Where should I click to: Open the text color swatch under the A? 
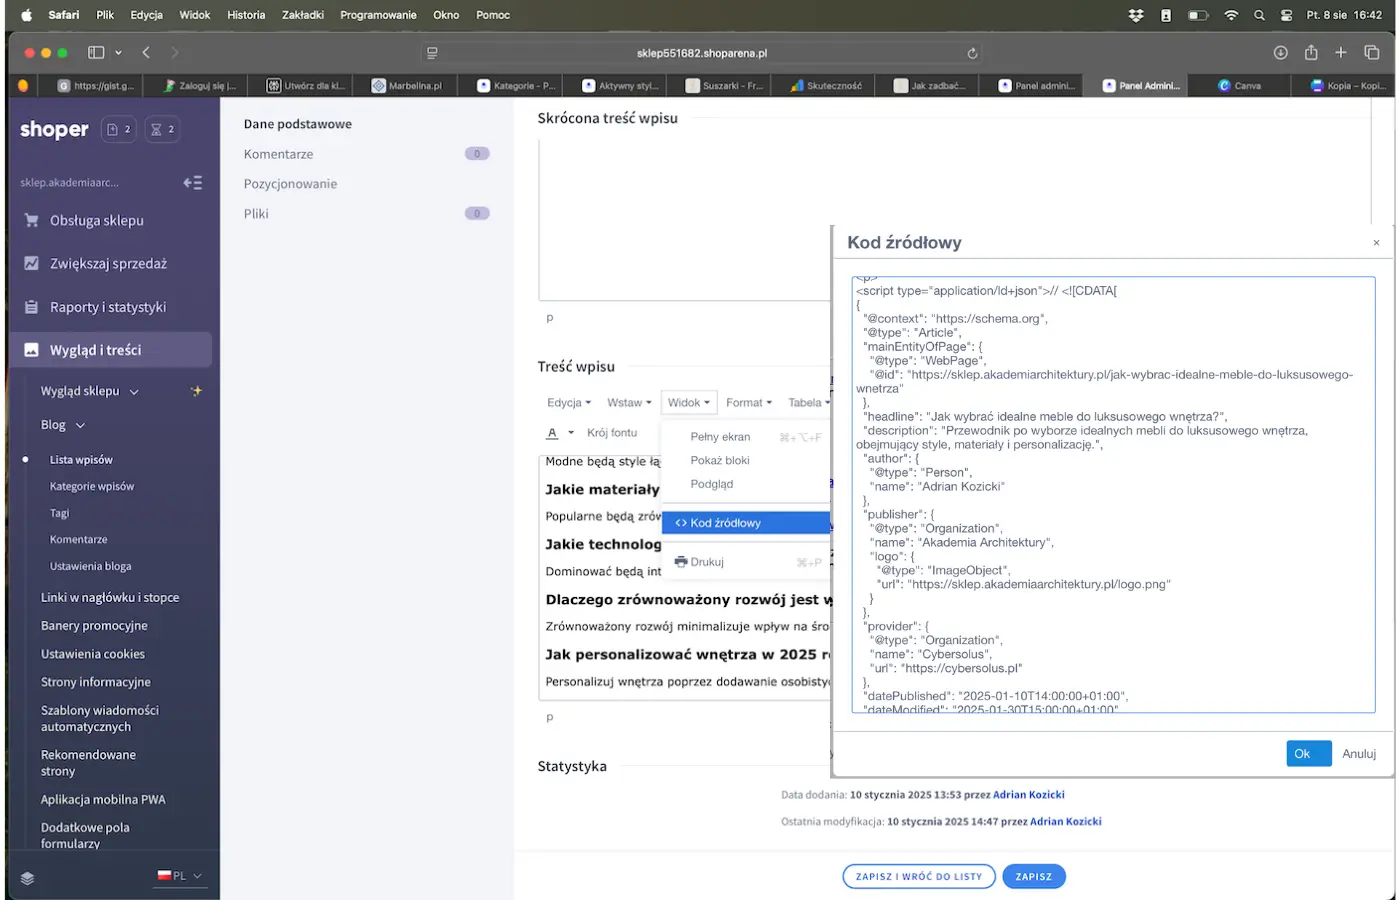point(552,432)
